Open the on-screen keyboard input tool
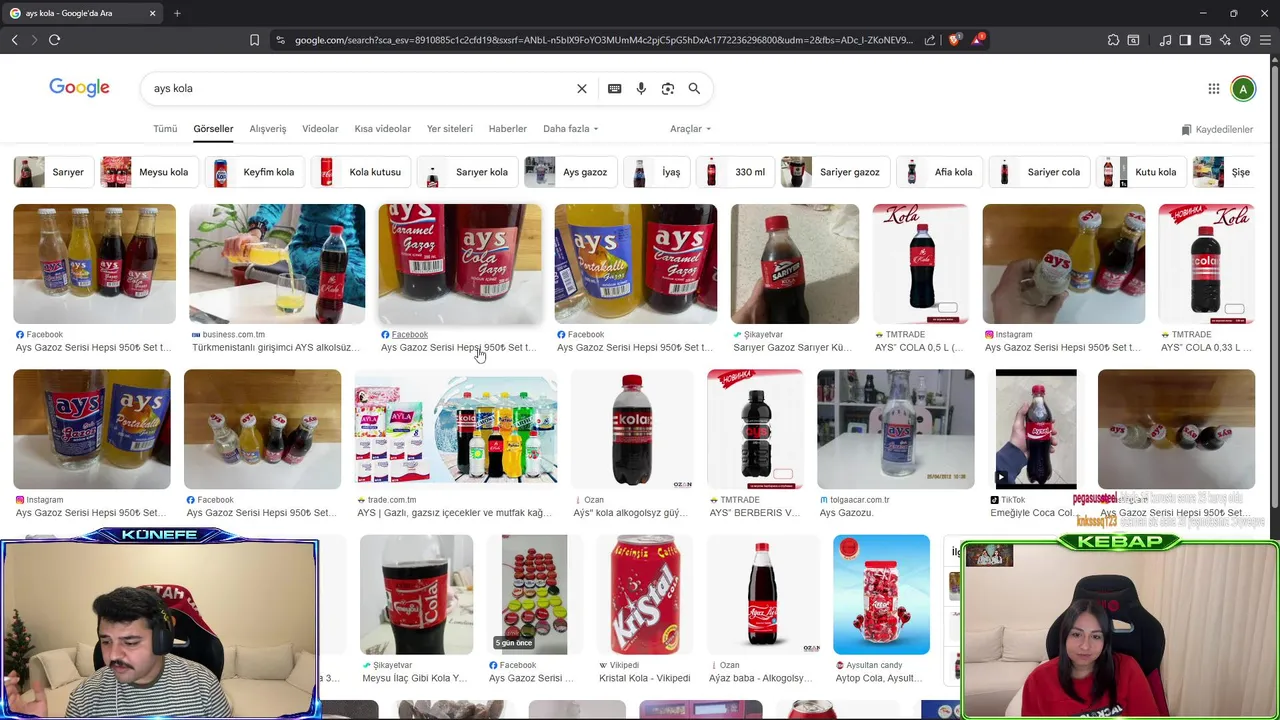This screenshot has height=720, width=1280. coord(615,89)
